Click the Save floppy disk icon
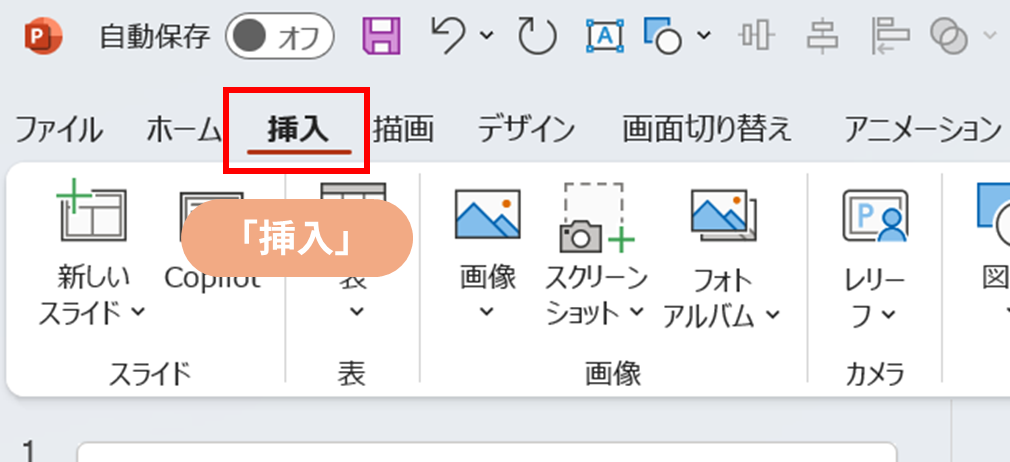The width and height of the screenshot is (1010, 462). click(x=381, y=37)
